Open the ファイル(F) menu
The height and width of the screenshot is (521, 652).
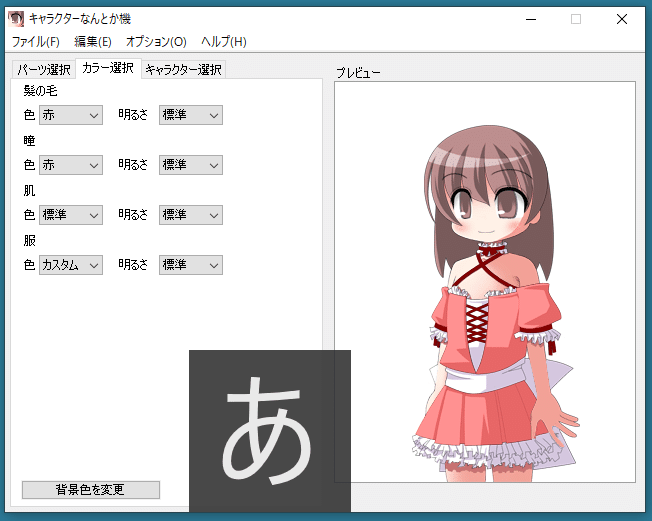35,42
